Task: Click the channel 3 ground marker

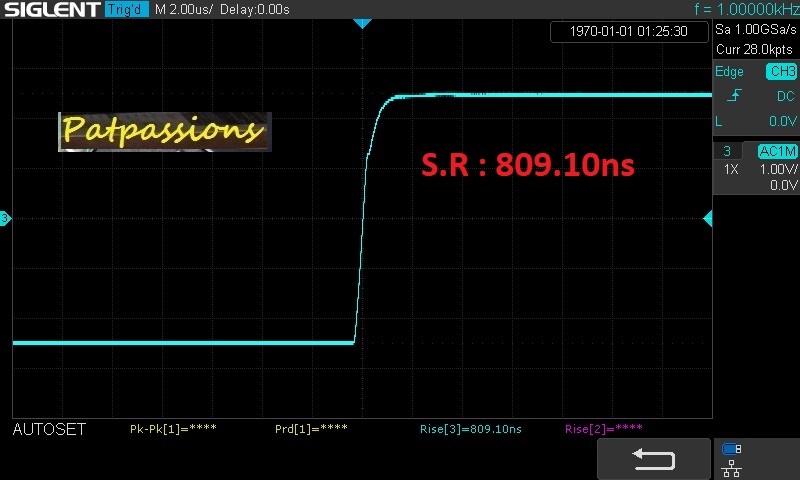Action: pyautogui.click(x=5, y=218)
